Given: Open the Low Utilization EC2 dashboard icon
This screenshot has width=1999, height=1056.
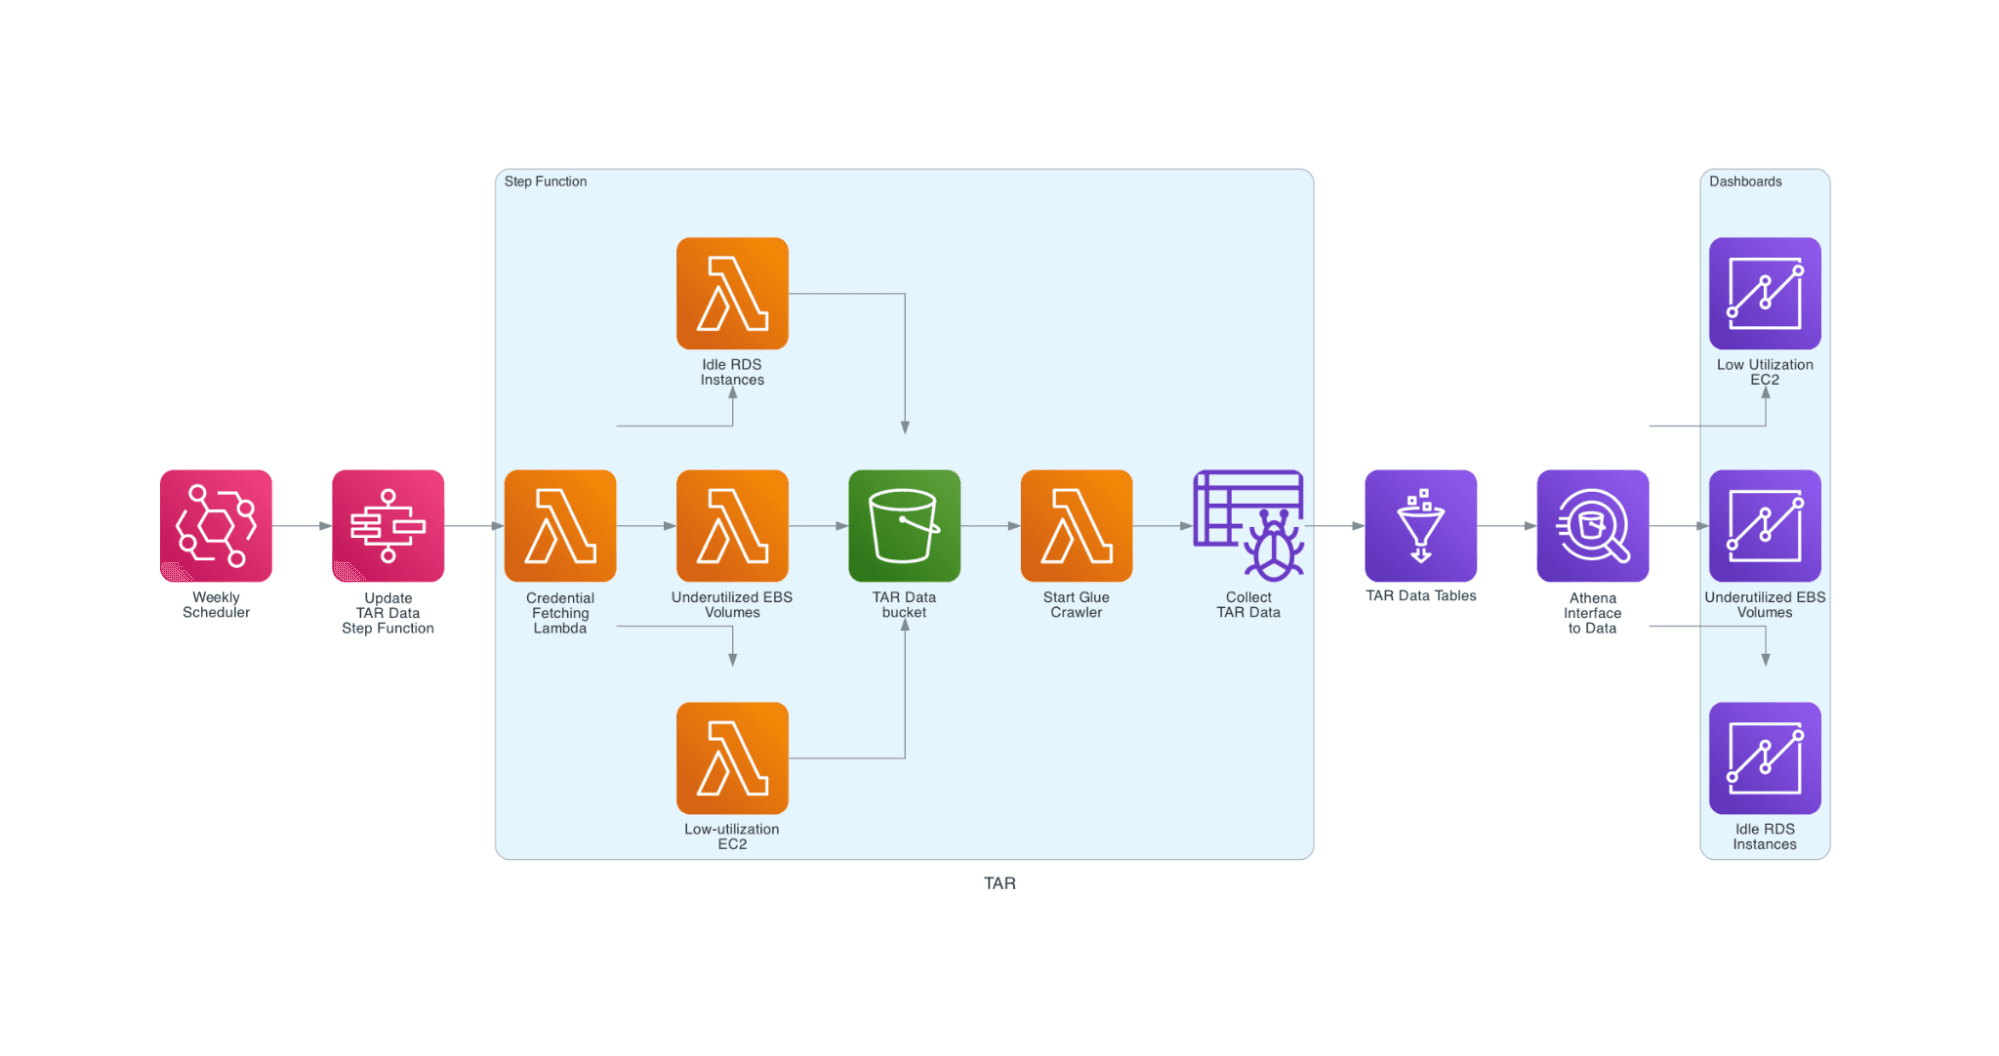Looking at the screenshot, I should pyautogui.click(x=1764, y=293).
